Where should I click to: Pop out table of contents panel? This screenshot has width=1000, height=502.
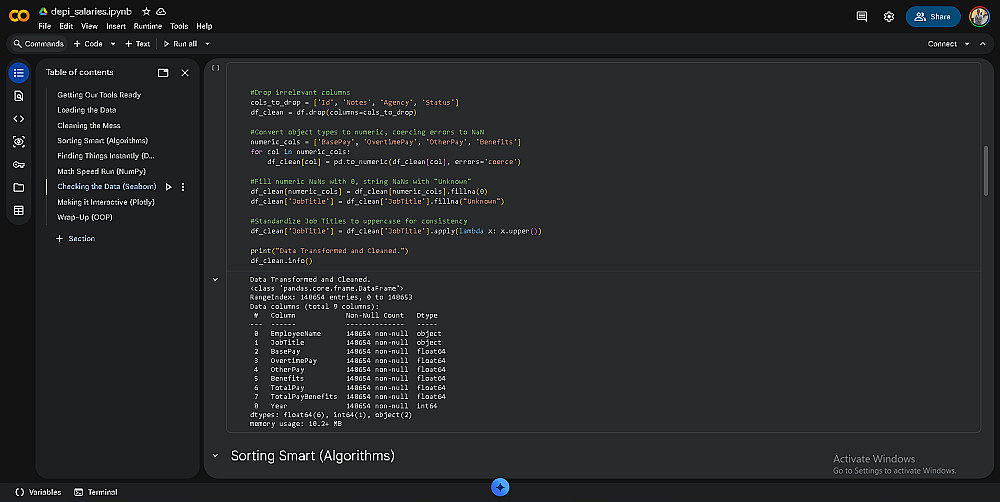point(163,73)
